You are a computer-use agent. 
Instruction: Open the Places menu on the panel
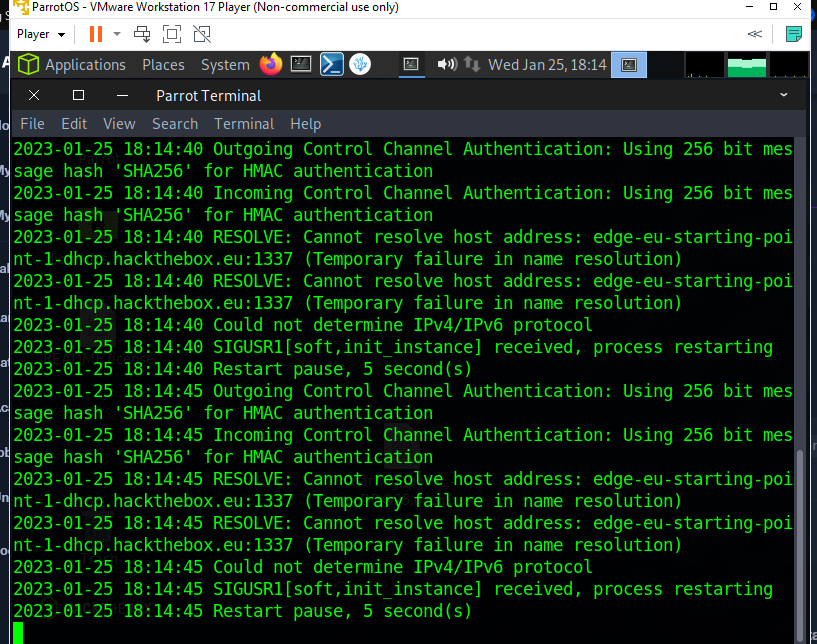tap(163, 63)
